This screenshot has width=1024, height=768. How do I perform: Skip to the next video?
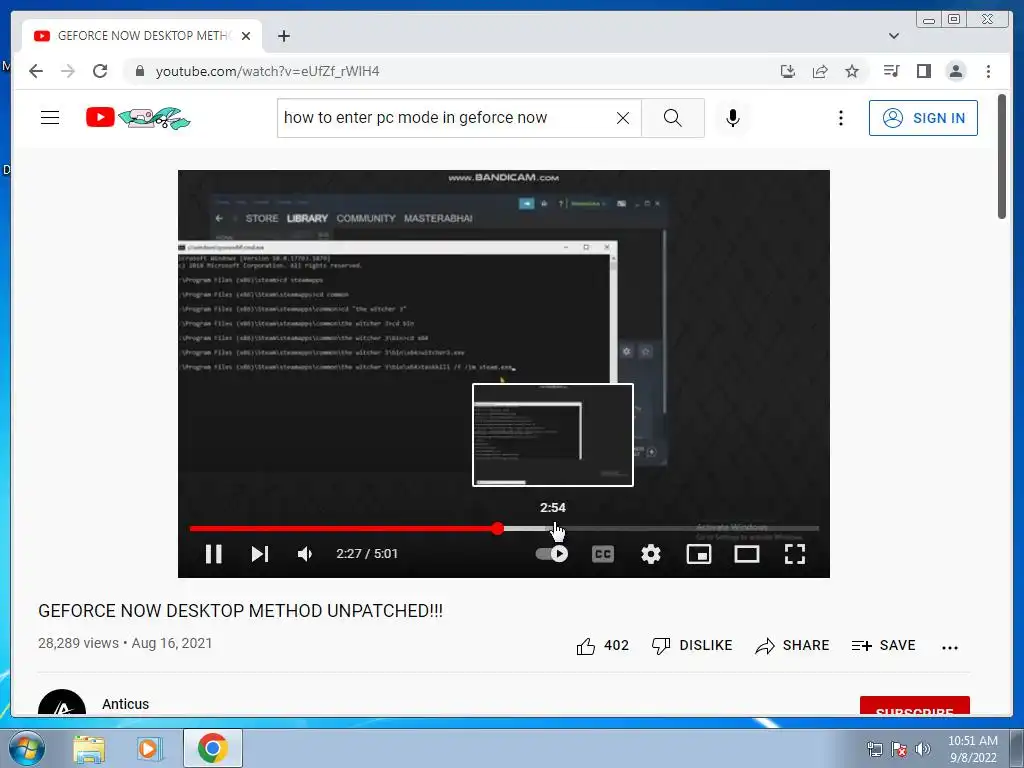coord(260,554)
